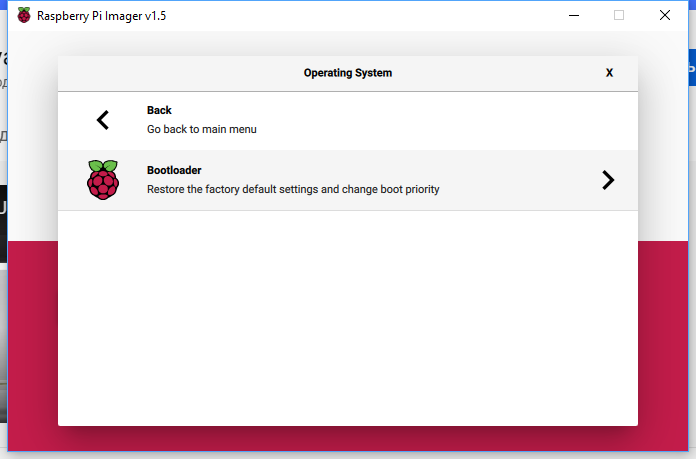The height and width of the screenshot is (459, 696).
Task: Expand Bootloader submenu with right chevron
Action: coord(608,180)
